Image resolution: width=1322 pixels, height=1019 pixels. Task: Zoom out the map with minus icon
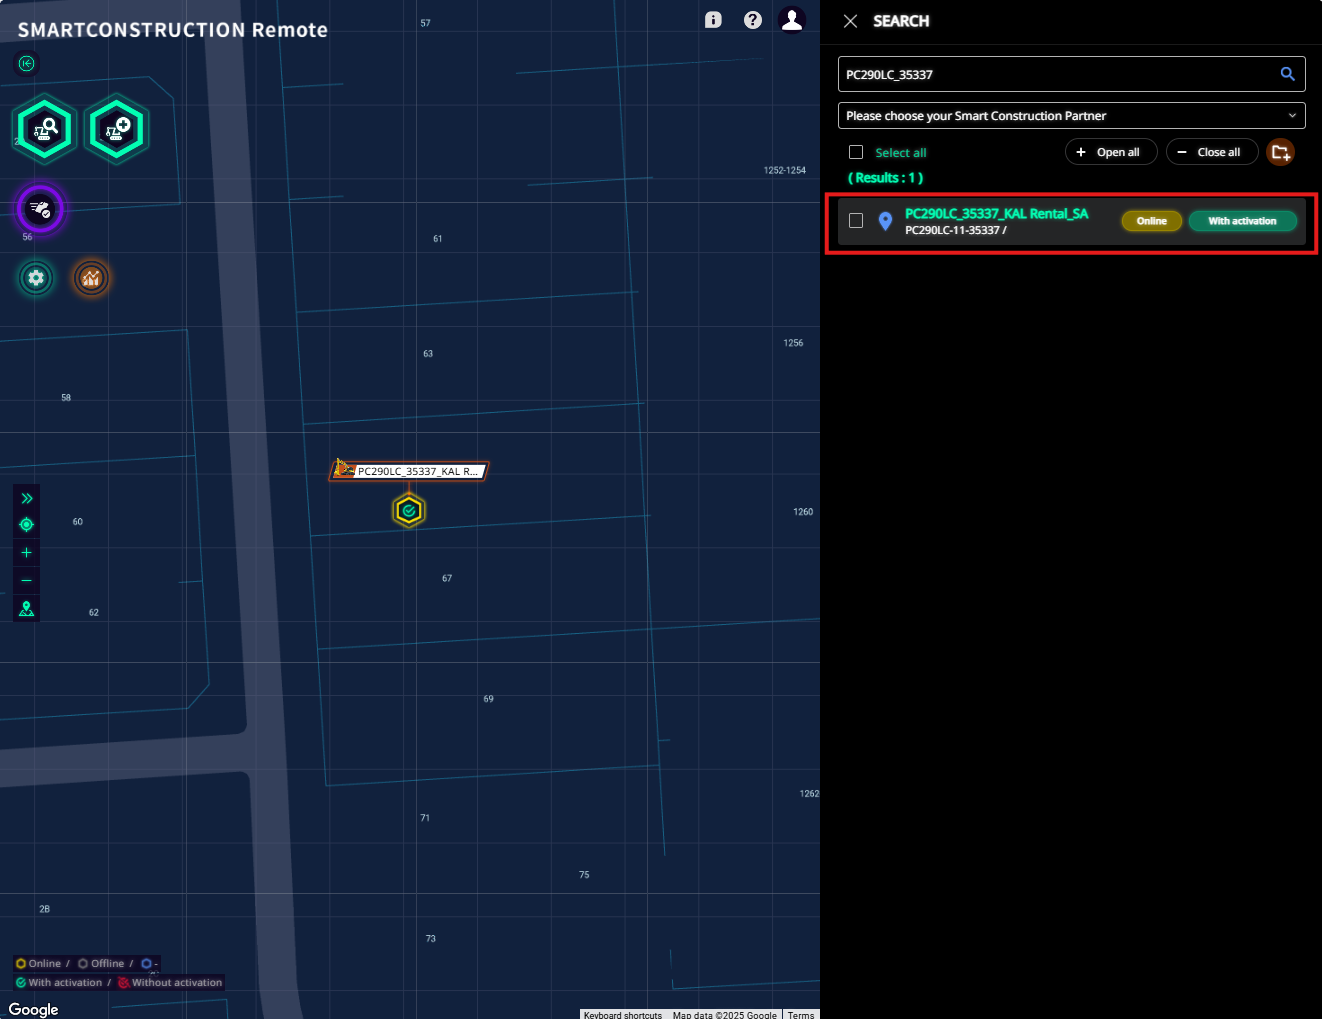coord(27,581)
